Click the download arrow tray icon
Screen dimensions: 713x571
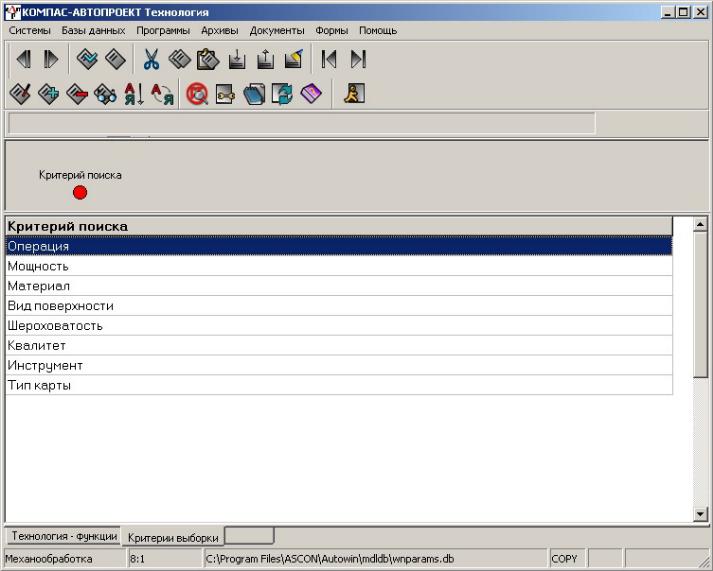(237, 59)
